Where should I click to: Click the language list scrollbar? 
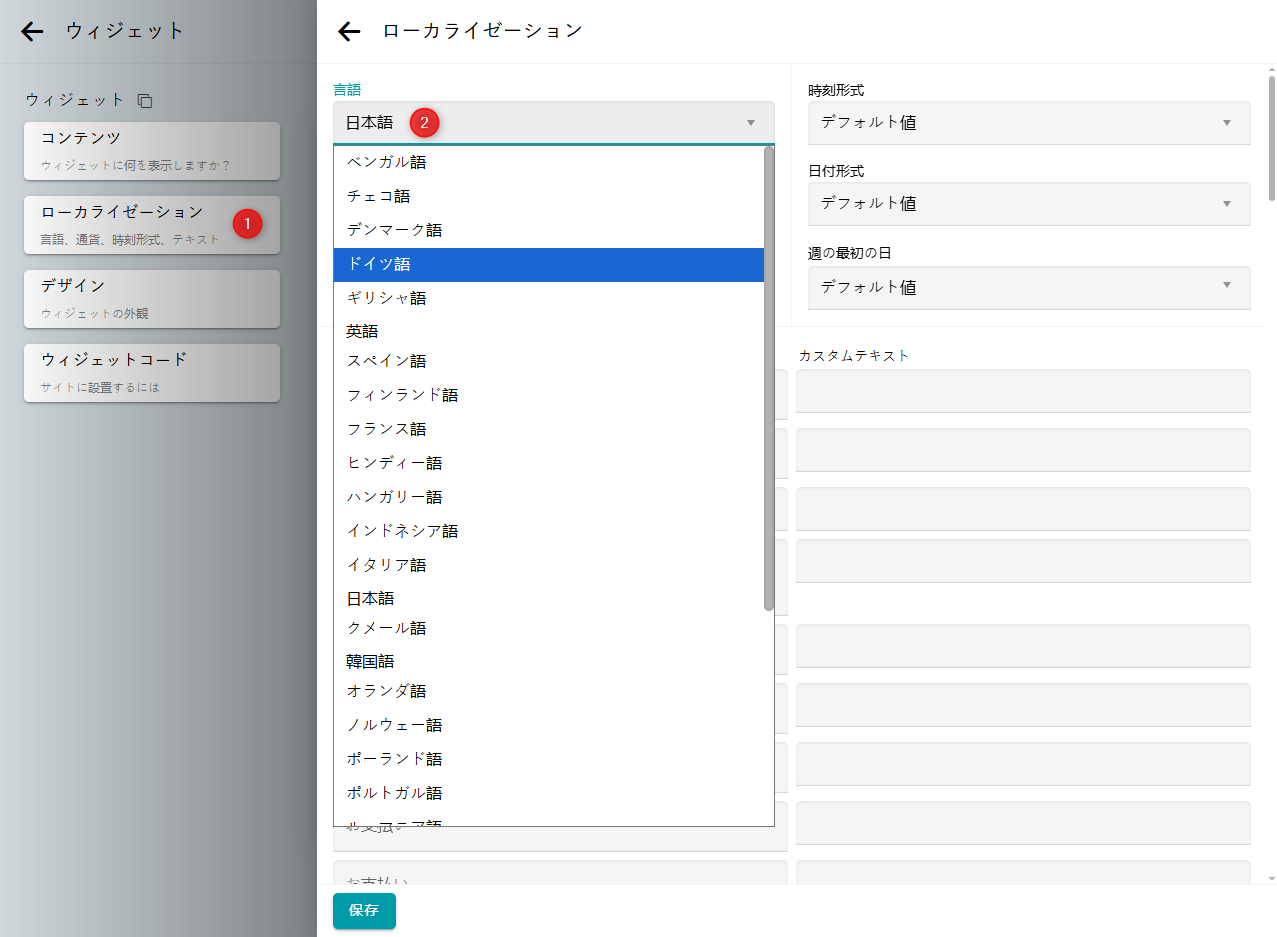coord(768,380)
